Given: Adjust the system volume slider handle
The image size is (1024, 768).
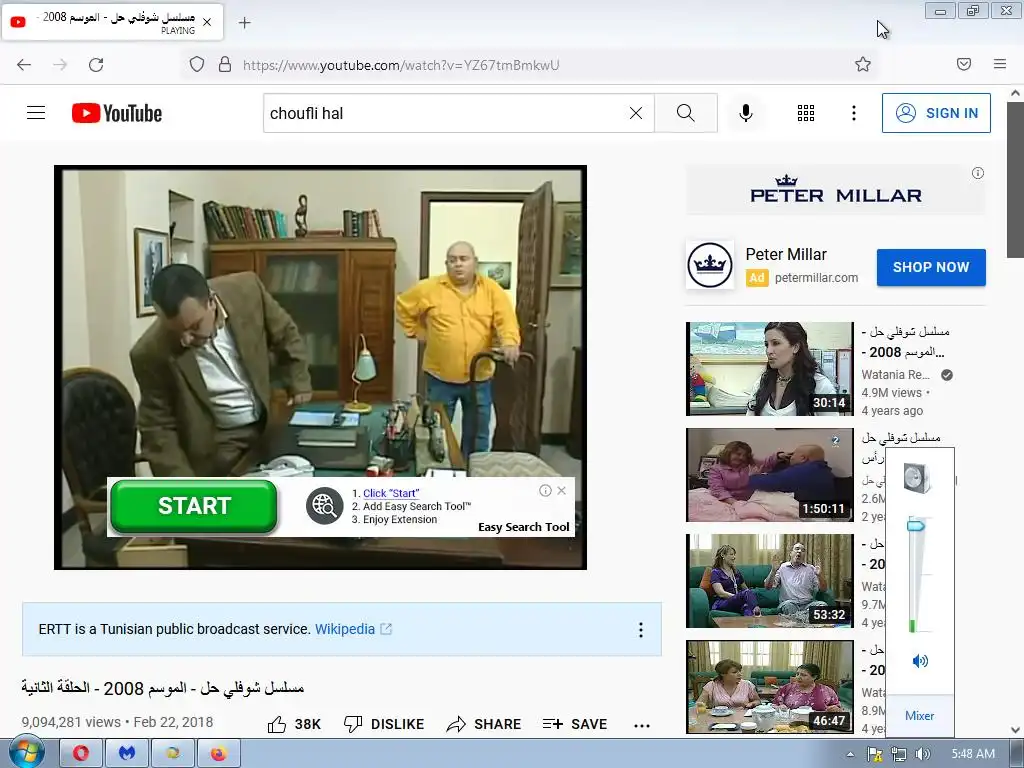Looking at the screenshot, I should pyautogui.click(x=916, y=525).
